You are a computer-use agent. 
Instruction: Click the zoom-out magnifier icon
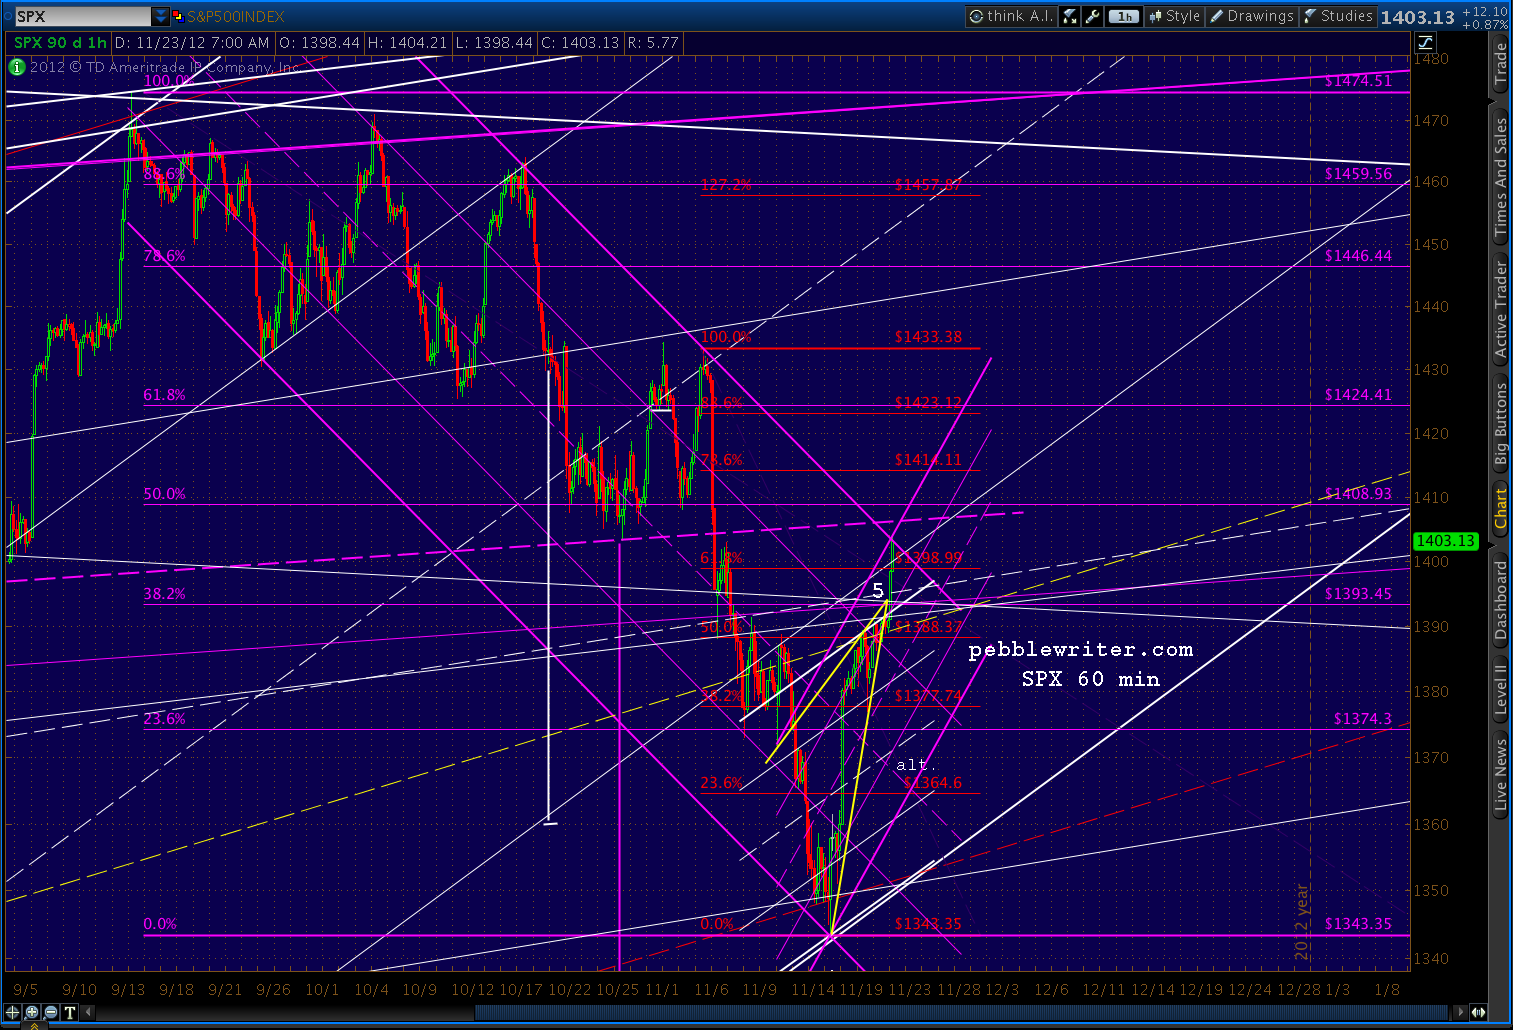point(50,1013)
